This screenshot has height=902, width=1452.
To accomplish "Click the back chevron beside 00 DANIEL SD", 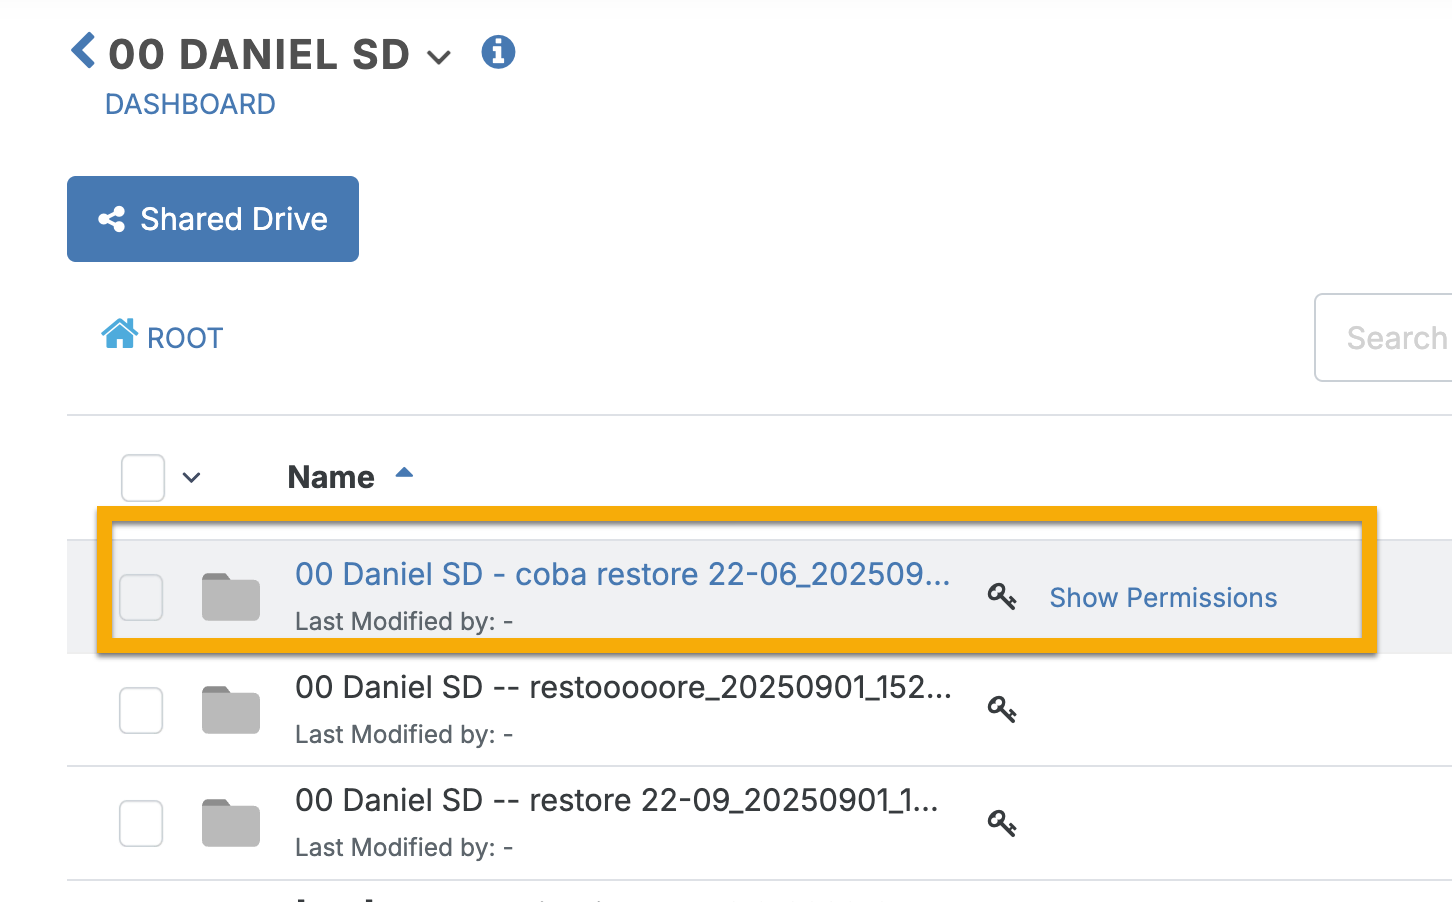I will coord(83,50).
